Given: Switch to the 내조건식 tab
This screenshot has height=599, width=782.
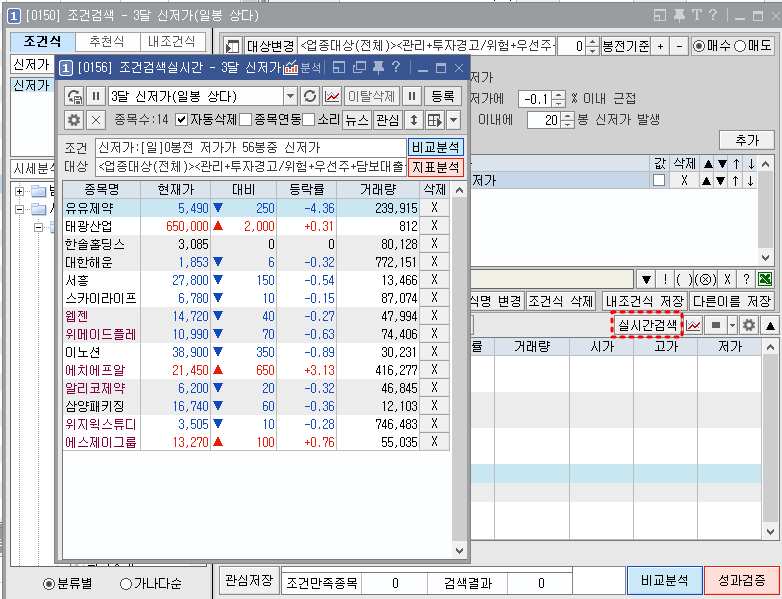Looking at the screenshot, I should [x=172, y=41].
